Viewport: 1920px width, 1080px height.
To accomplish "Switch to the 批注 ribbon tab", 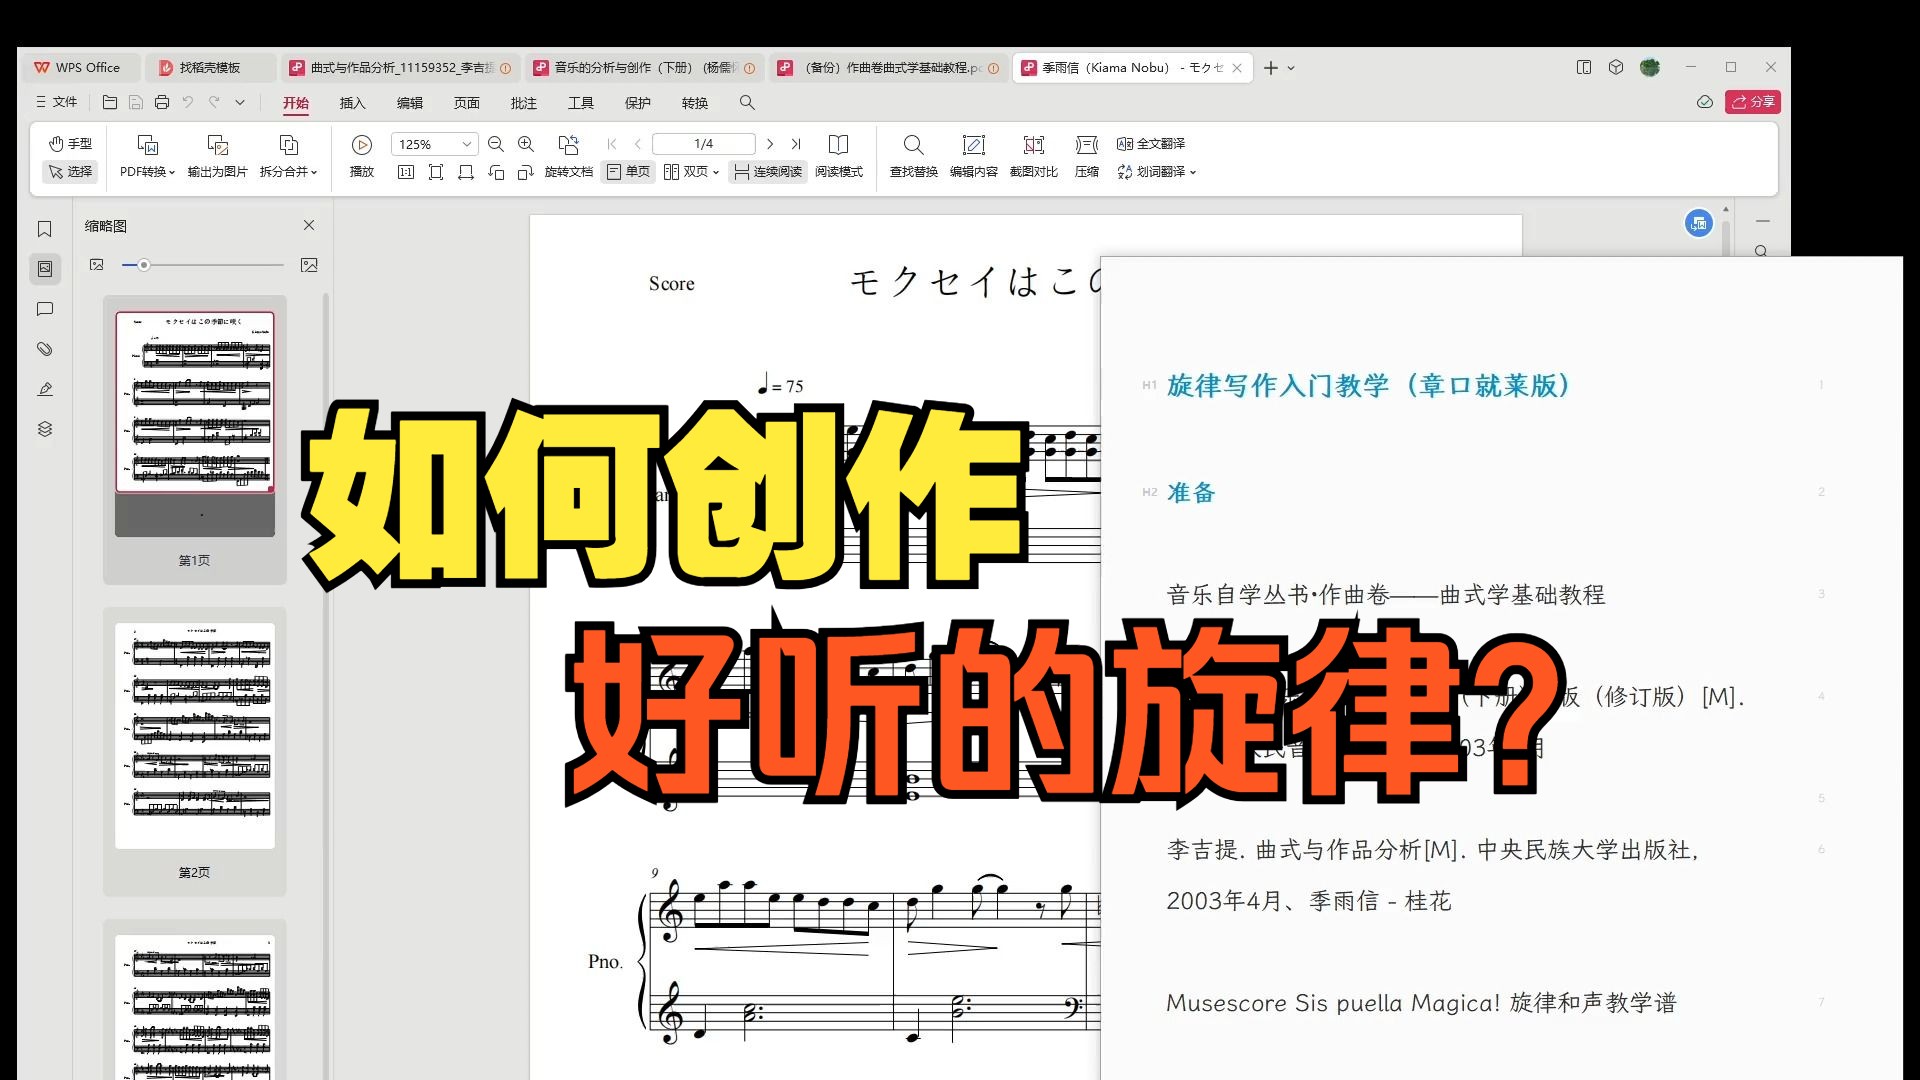I will coord(524,103).
